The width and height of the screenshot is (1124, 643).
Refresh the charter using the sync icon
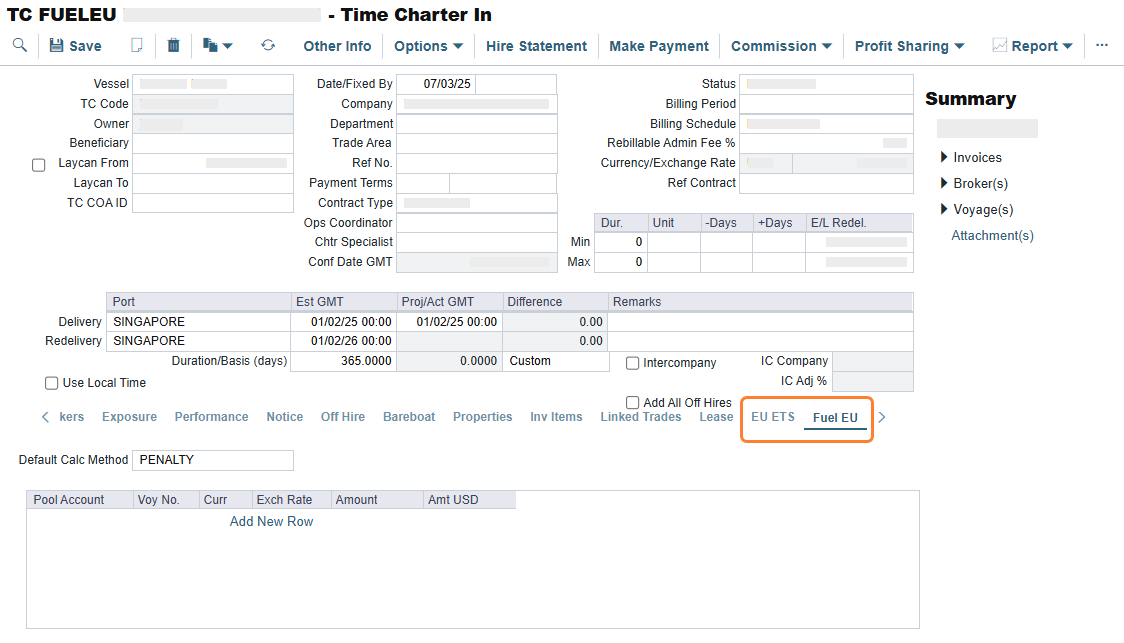267,46
